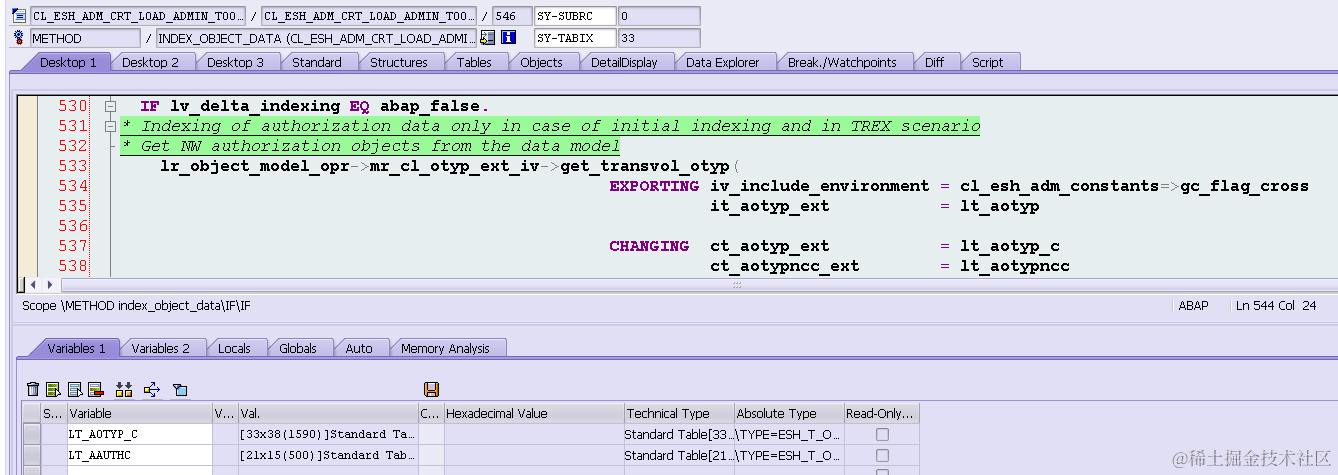Toggle Read-Only checkbox for LT_AOTYP_C
The height and width of the screenshot is (475, 1338).
(882, 434)
